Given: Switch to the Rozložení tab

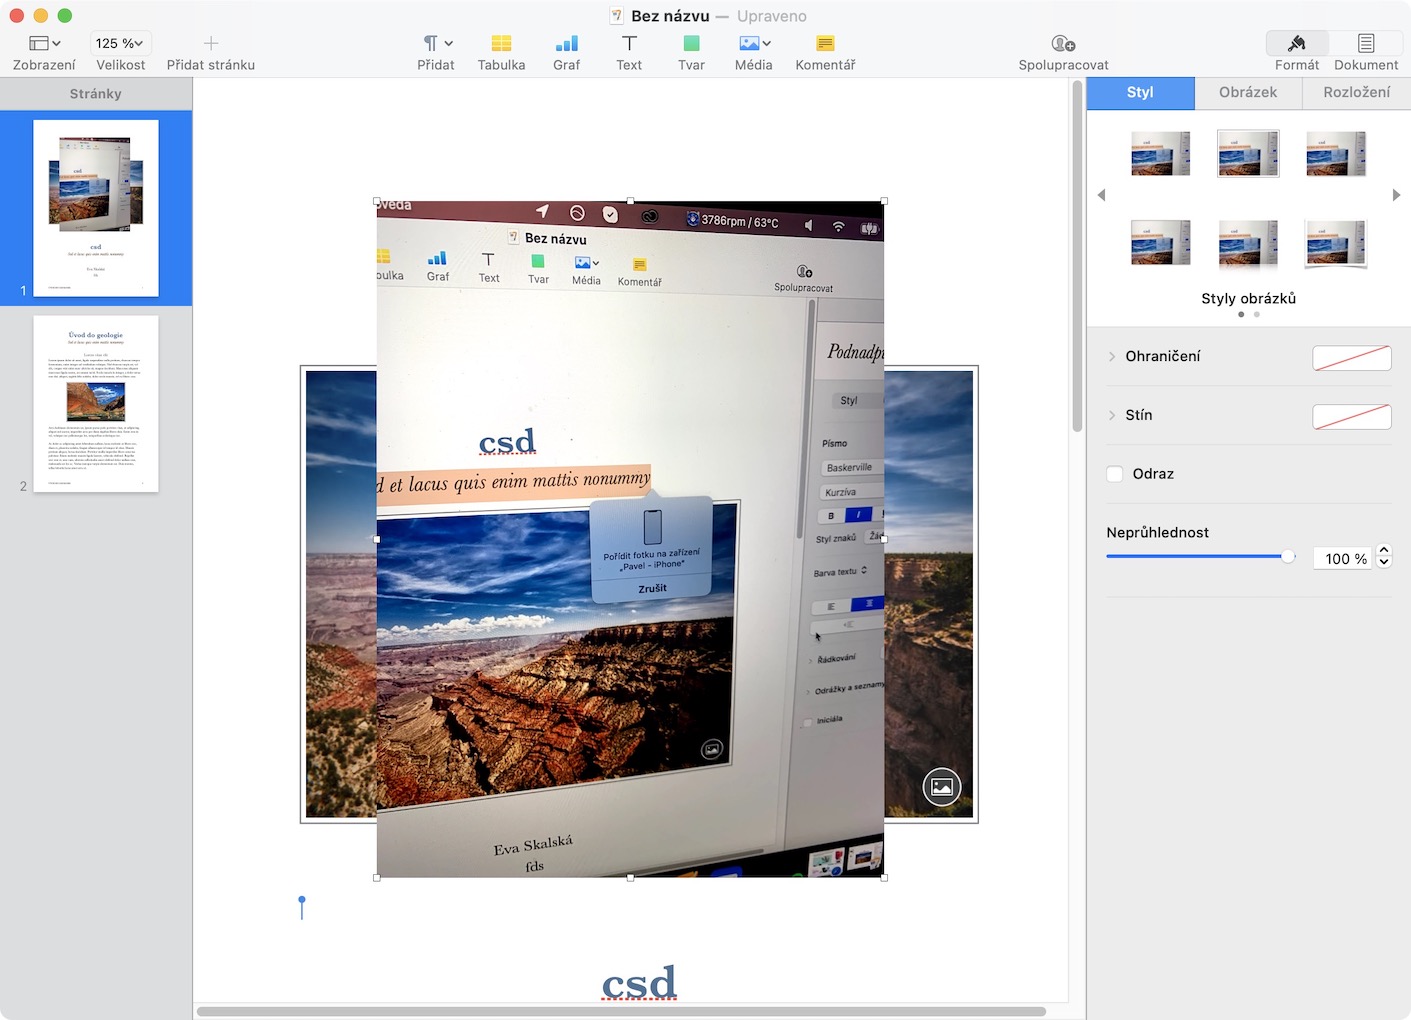Looking at the screenshot, I should click(1356, 92).
